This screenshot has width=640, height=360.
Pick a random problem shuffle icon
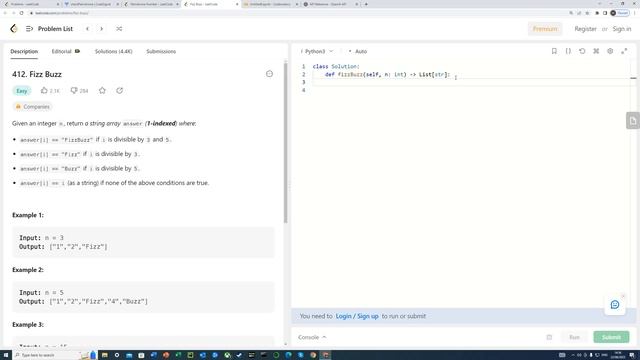(119, 29)
